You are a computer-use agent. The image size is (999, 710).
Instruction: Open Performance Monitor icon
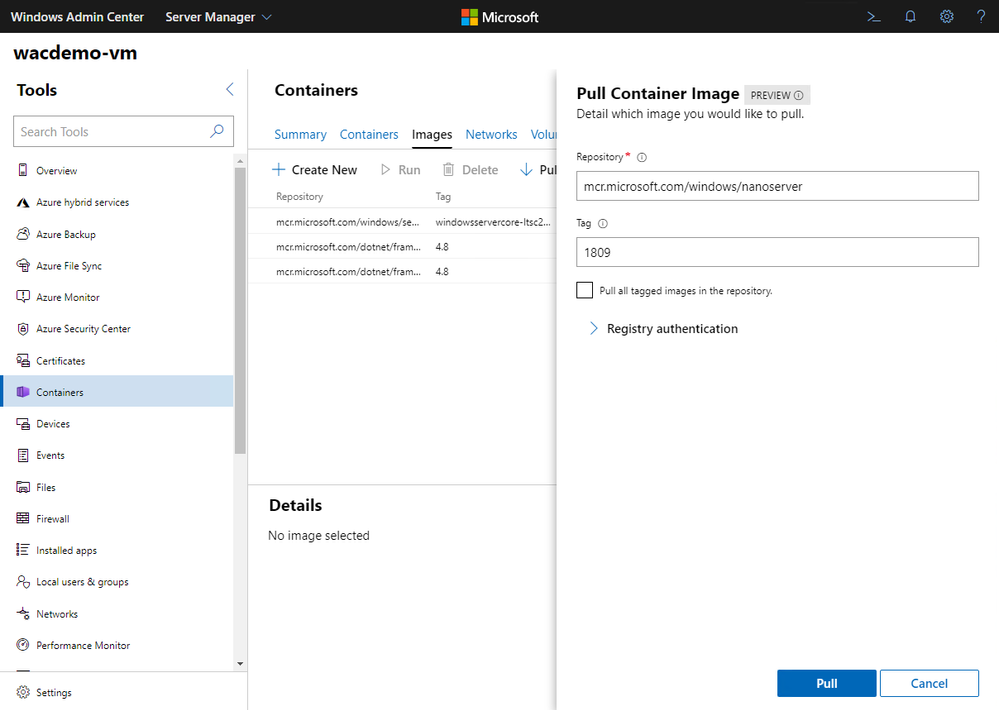(x=23, y=644)
